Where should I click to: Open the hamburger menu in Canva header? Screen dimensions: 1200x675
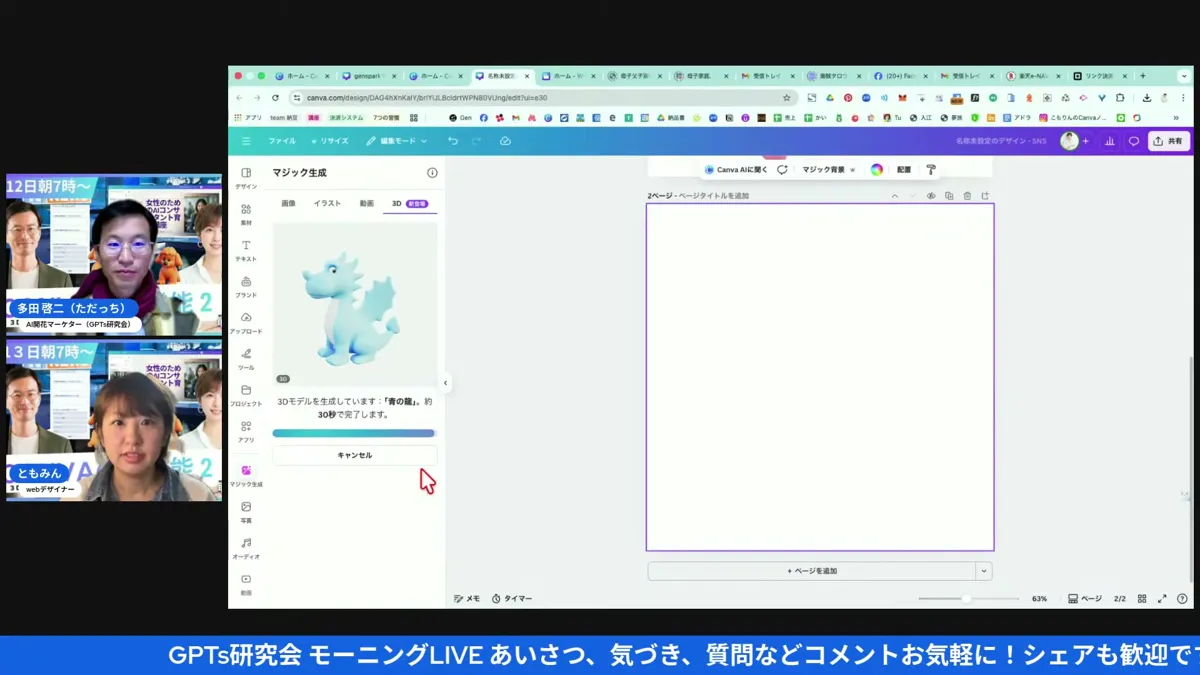[246, 141]
